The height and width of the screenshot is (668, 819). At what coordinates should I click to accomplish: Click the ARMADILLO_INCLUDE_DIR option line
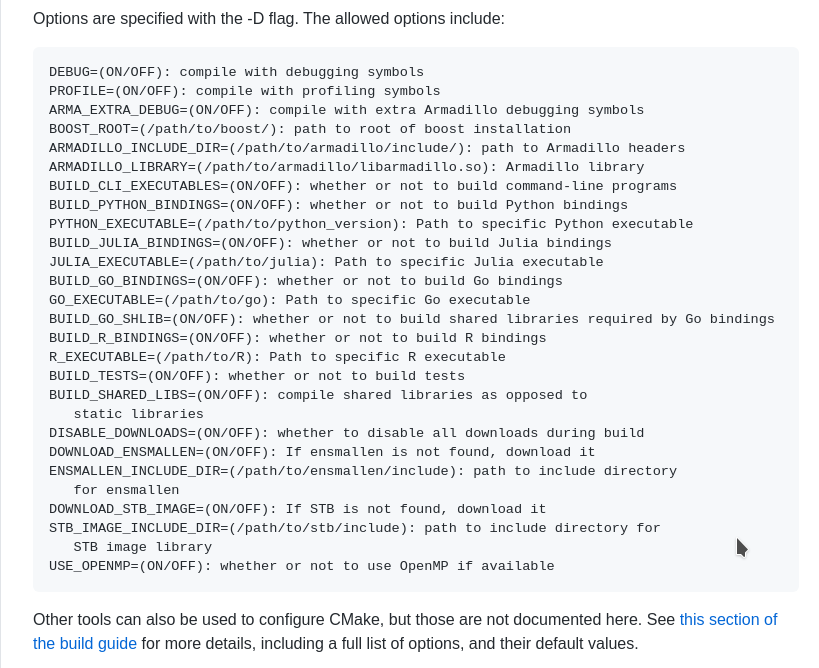(x=367, y=148)
